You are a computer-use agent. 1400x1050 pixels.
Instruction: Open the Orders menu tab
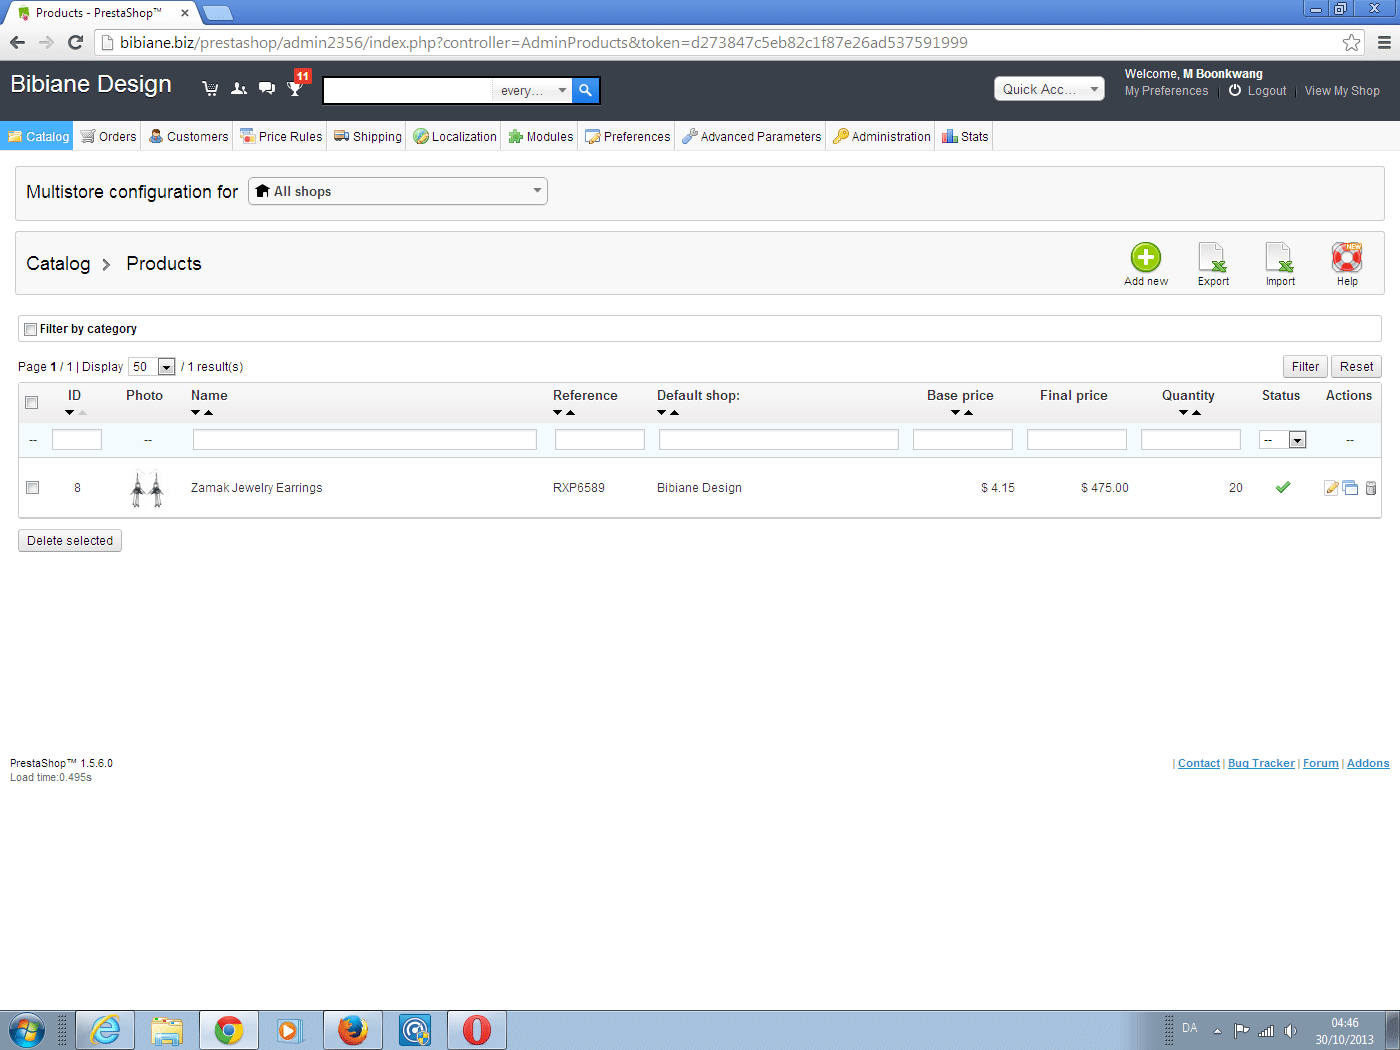pyautogui.click(x=108, y=136)
